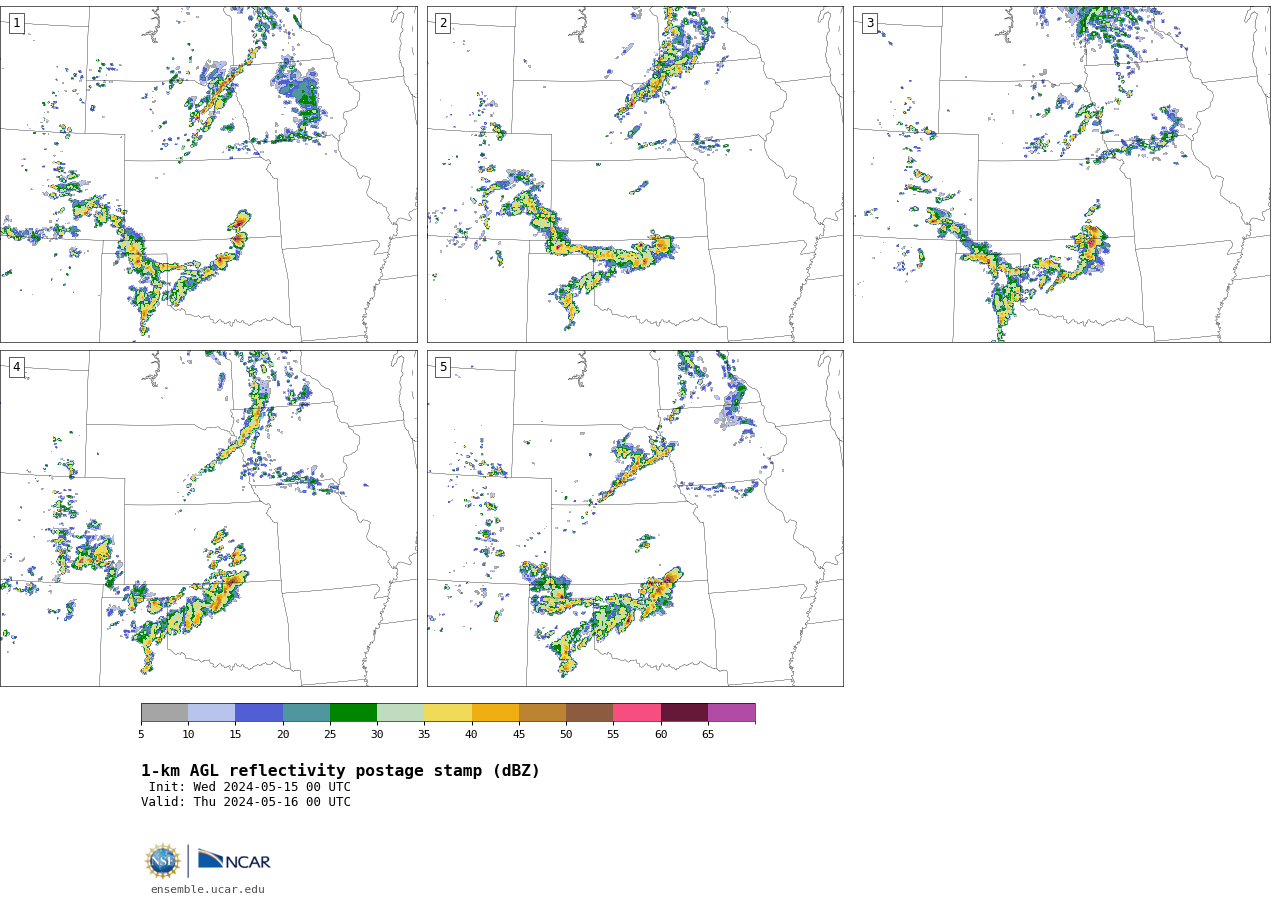Click panel number label 5
Screen dimensions: 1280x901
[x=443, y=367]
